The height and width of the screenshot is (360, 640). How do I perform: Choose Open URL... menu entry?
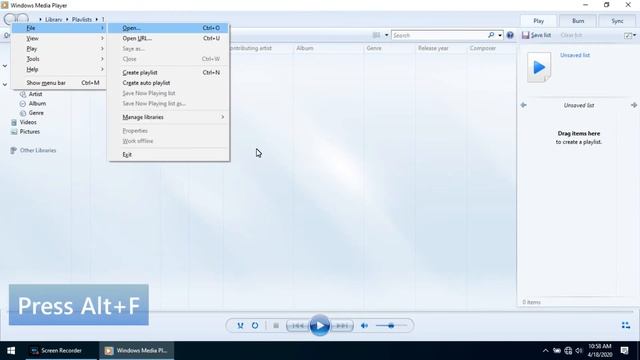[169, 38]
